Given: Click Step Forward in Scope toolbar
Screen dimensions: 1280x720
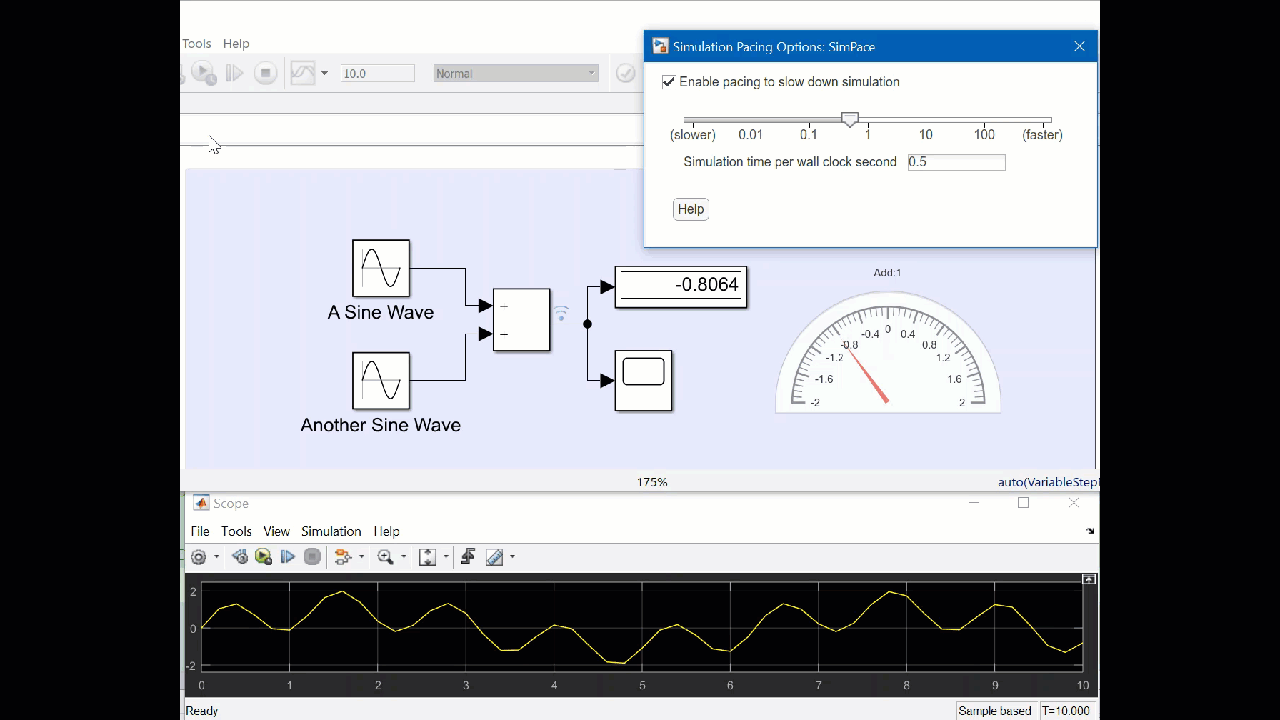Looking at the screenshot, I should 288,557.
